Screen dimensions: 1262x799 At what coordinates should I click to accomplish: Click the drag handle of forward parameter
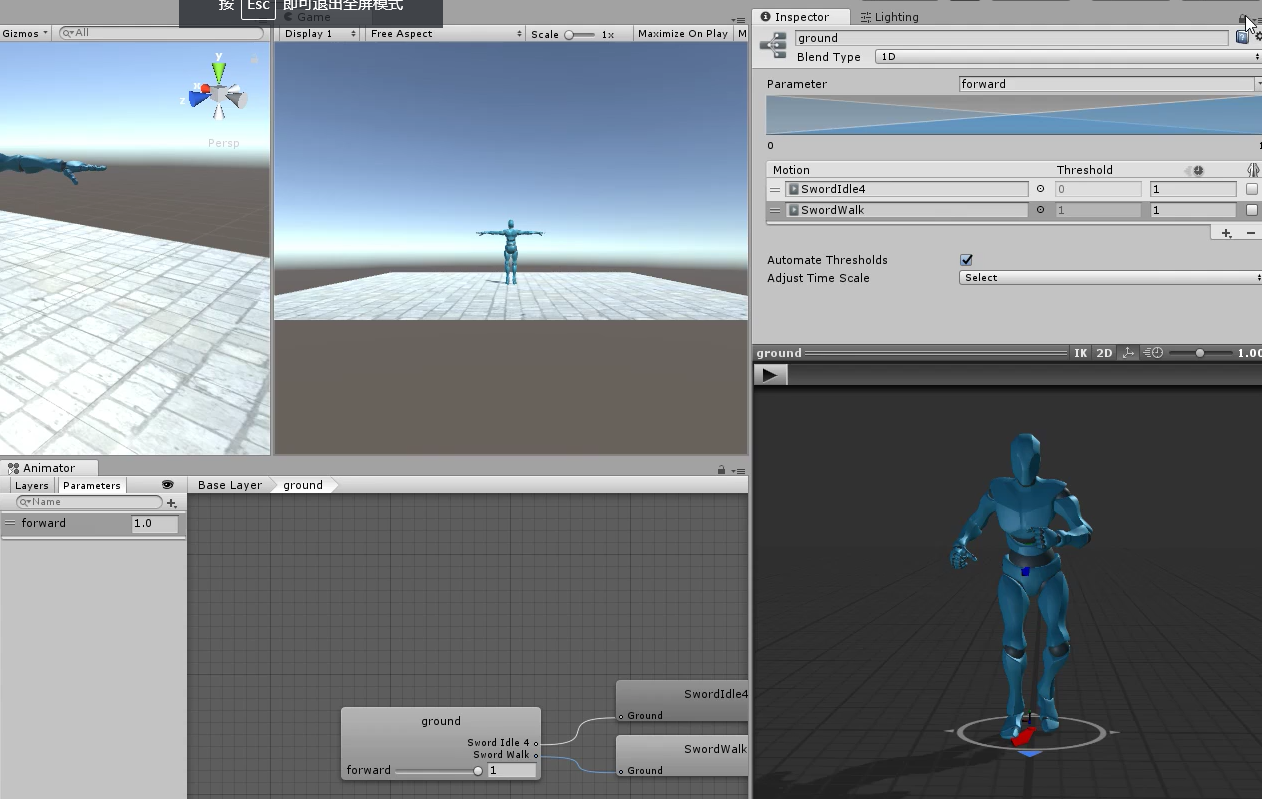coord(10,523)
